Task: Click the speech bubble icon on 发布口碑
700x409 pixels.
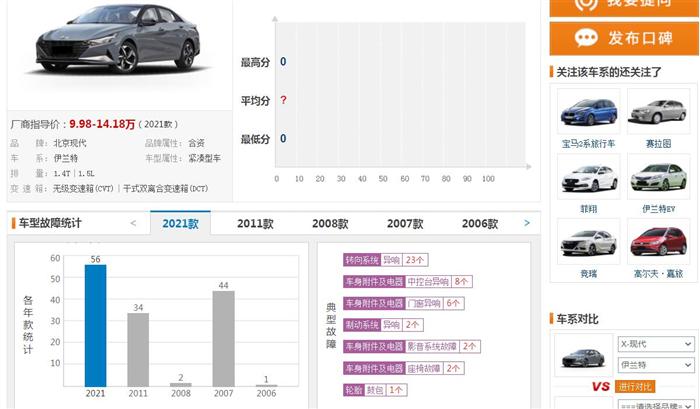Action: pos(586,38)
